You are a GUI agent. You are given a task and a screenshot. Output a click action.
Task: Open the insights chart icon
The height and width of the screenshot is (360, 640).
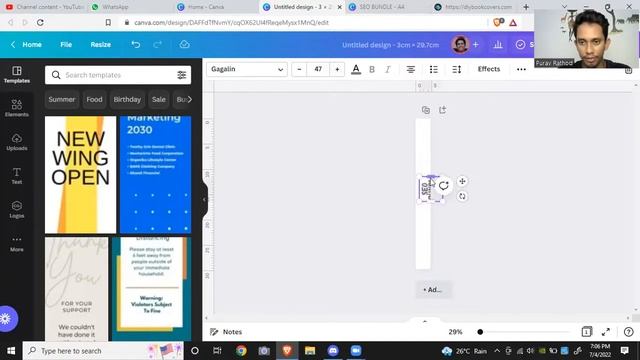[498, 44]
